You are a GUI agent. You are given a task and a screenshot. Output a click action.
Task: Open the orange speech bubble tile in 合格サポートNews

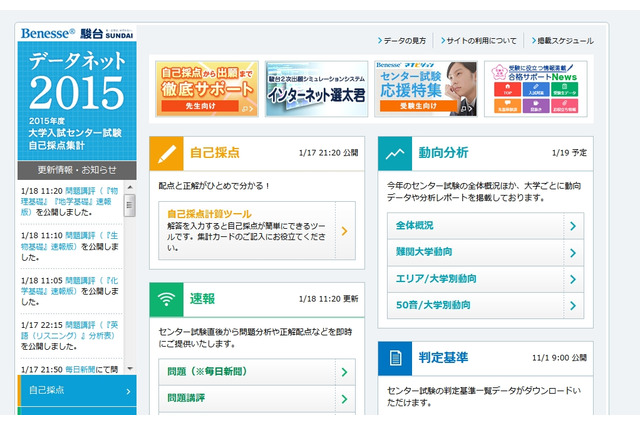tap(507, 106)
